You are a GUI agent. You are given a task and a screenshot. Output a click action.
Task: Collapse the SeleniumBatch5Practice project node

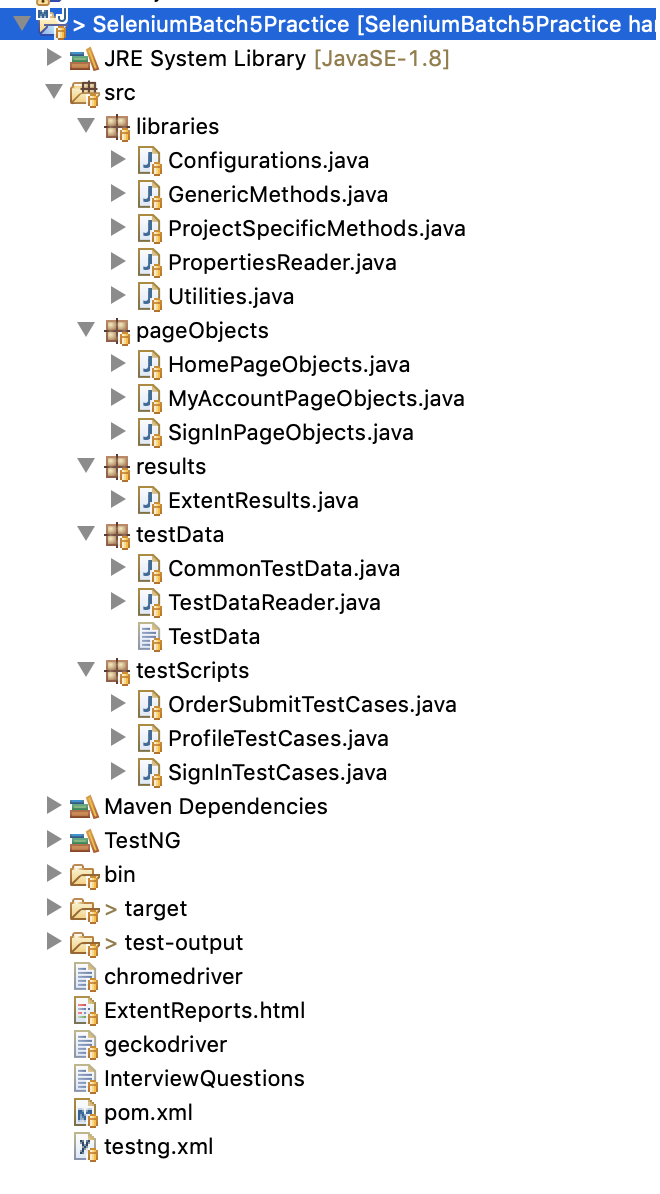21,24
